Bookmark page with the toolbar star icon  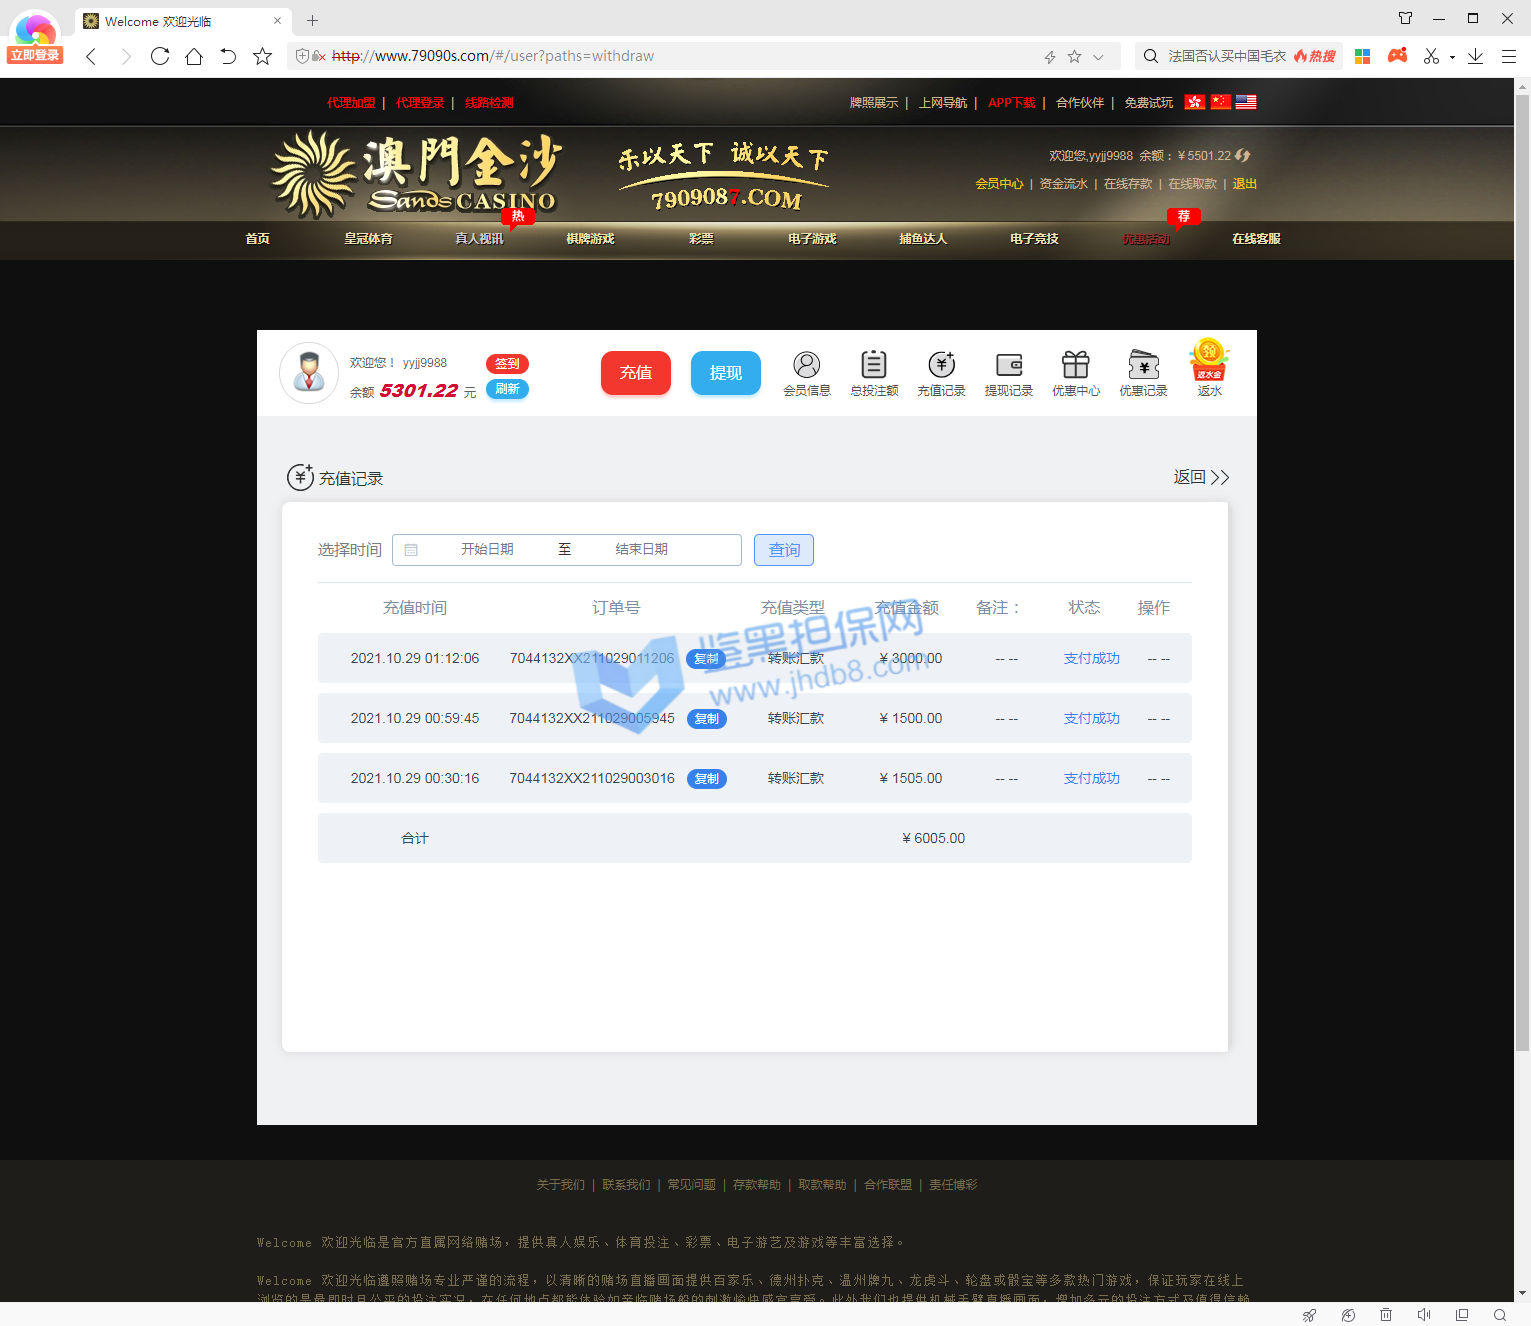pos(263,57)
